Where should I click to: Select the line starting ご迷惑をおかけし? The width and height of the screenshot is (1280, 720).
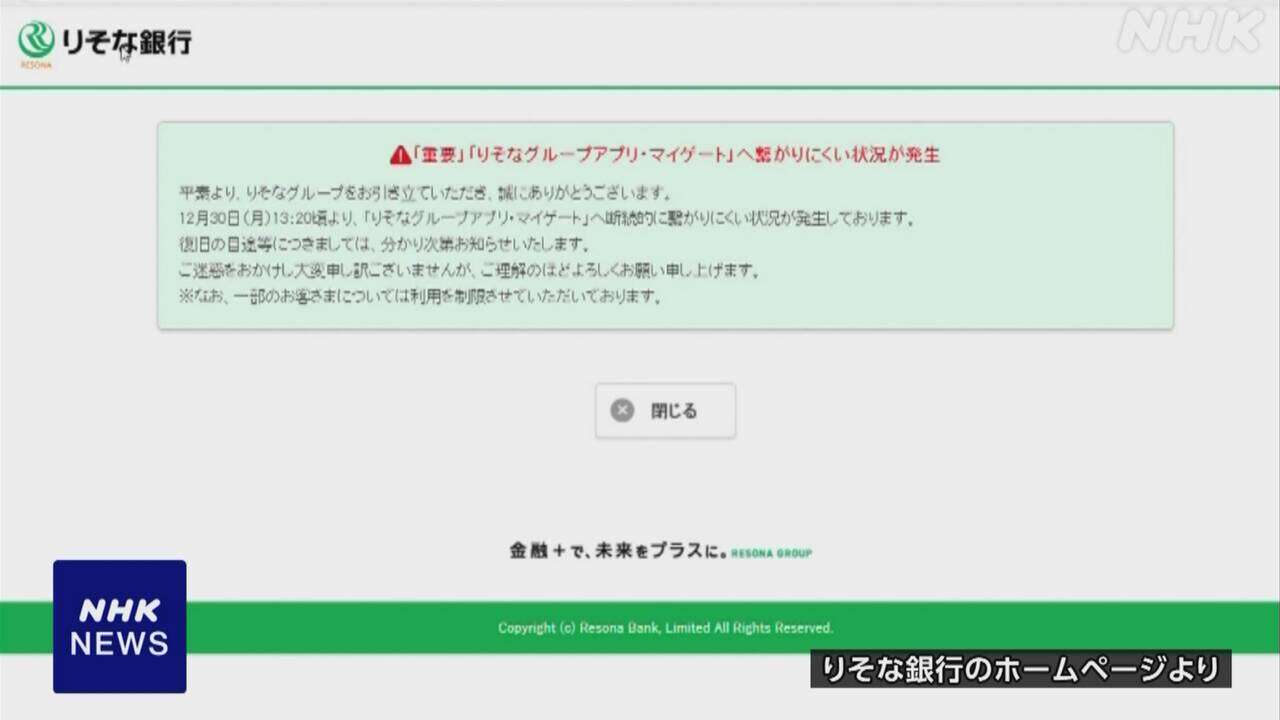(469, 271)
